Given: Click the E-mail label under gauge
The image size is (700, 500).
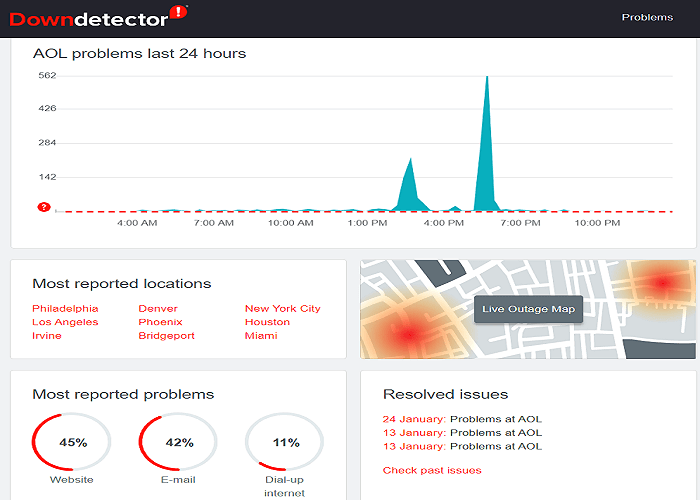Looking at the screenshot, I should (178, 480).
